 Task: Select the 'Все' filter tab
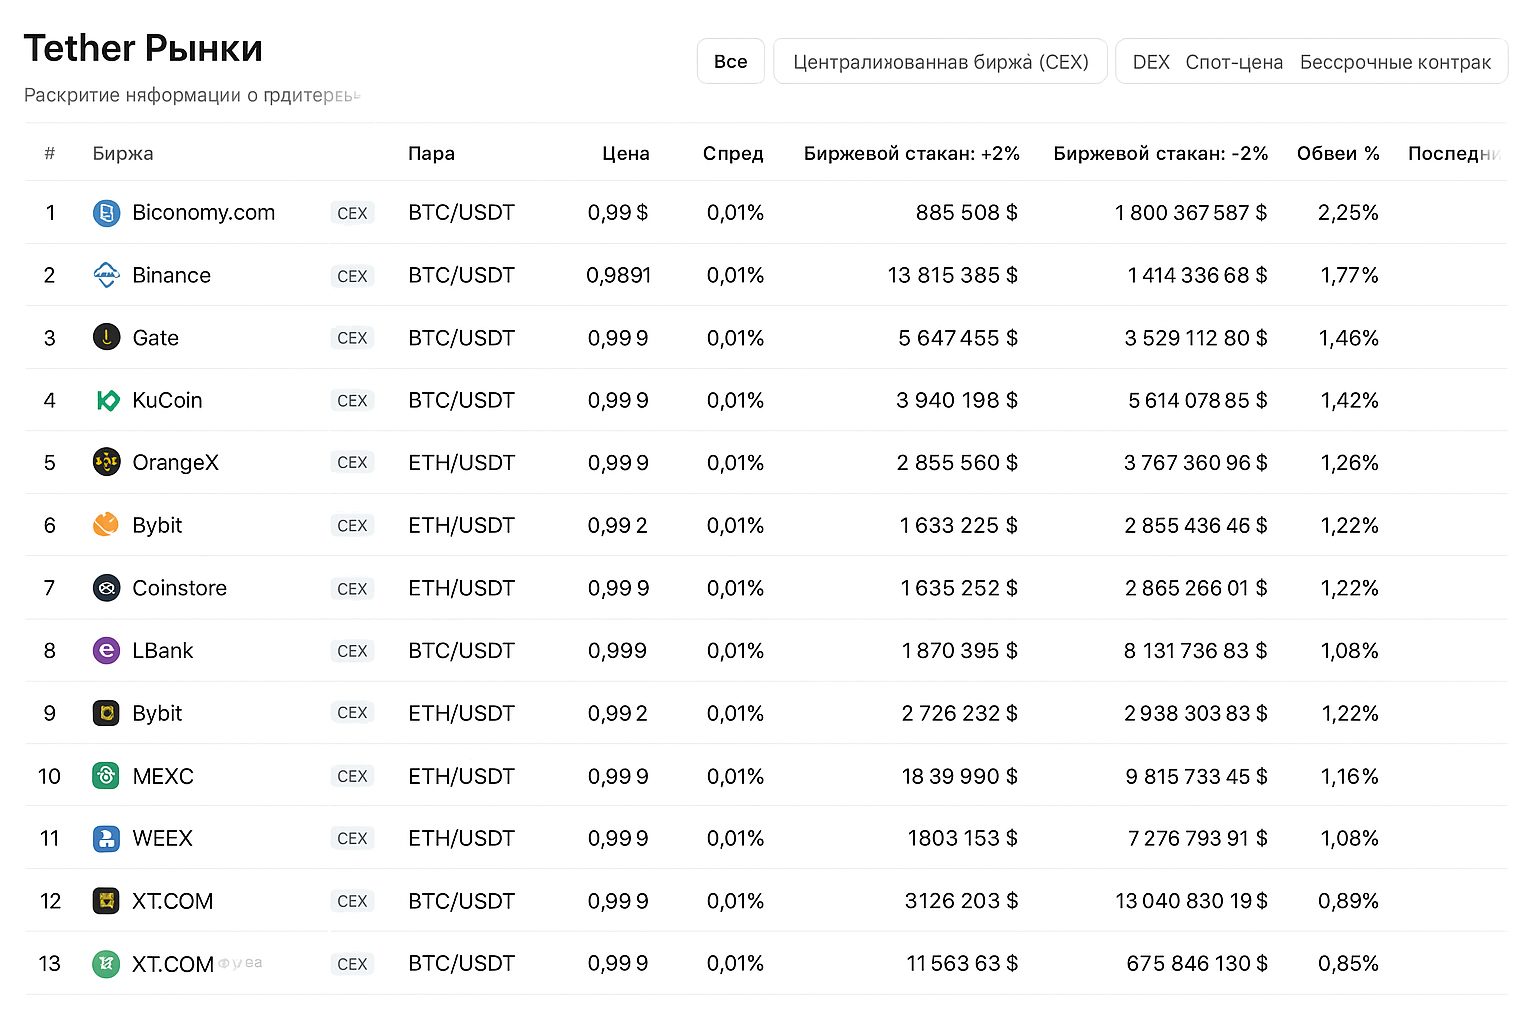[730, 62]
